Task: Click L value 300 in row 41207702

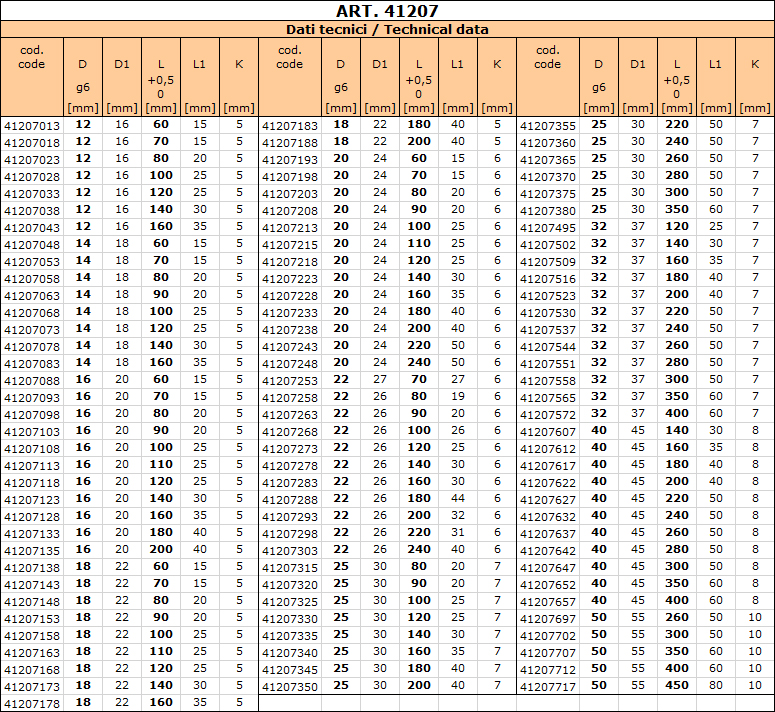Action: (x=677, y=634)
